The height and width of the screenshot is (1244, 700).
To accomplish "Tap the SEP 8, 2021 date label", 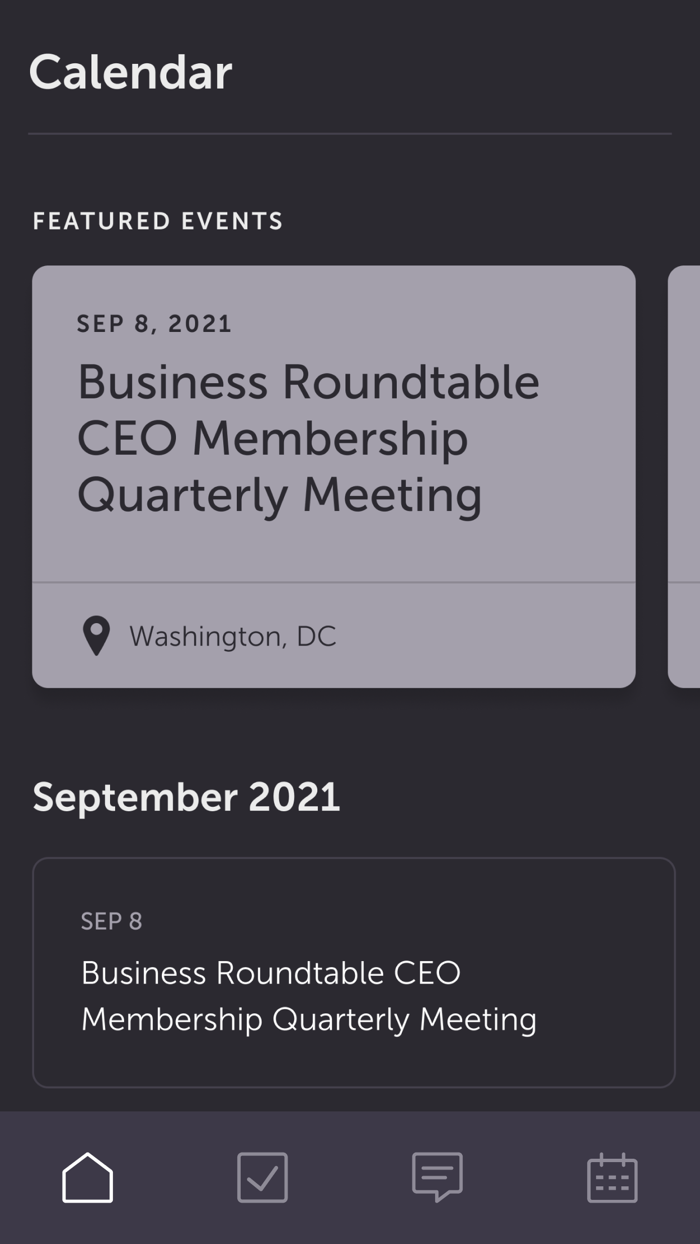I will point(152,322).
